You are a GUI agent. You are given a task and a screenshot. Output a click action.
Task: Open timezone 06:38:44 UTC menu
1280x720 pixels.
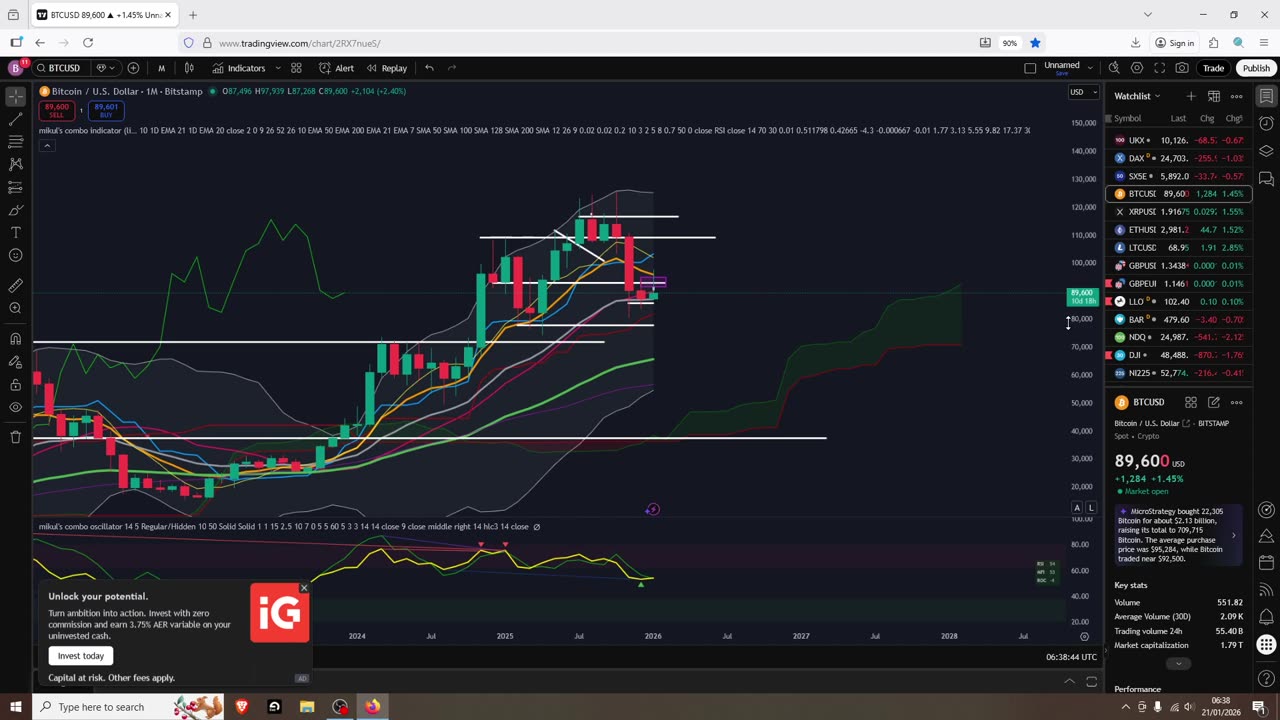pos(1071,657)
